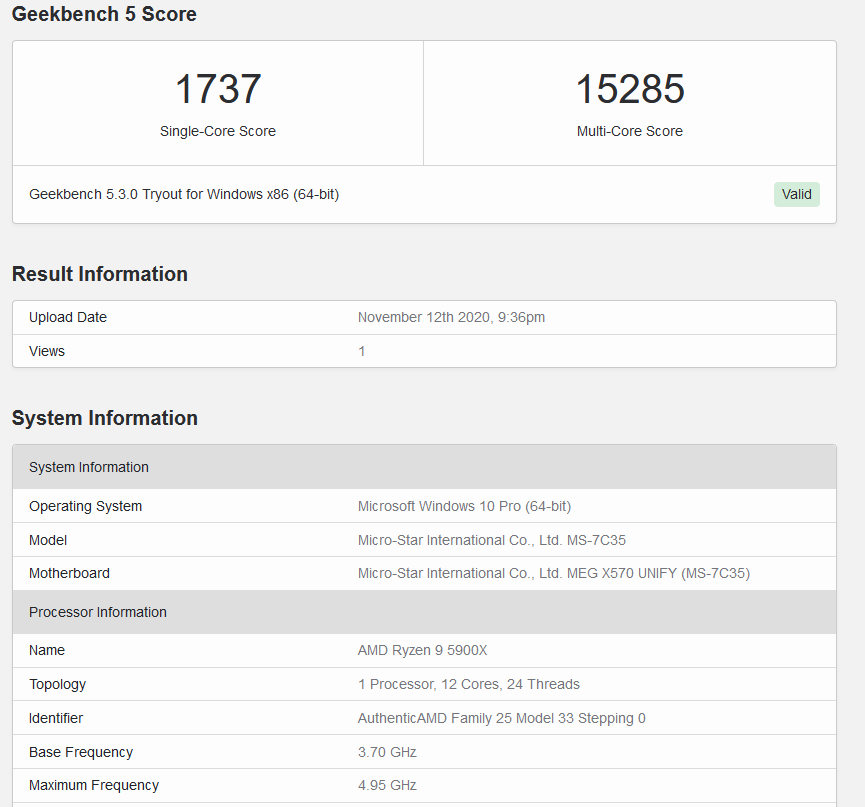Select the Single-Core Score label
The image size is (865, 807).
coord(218,131)
